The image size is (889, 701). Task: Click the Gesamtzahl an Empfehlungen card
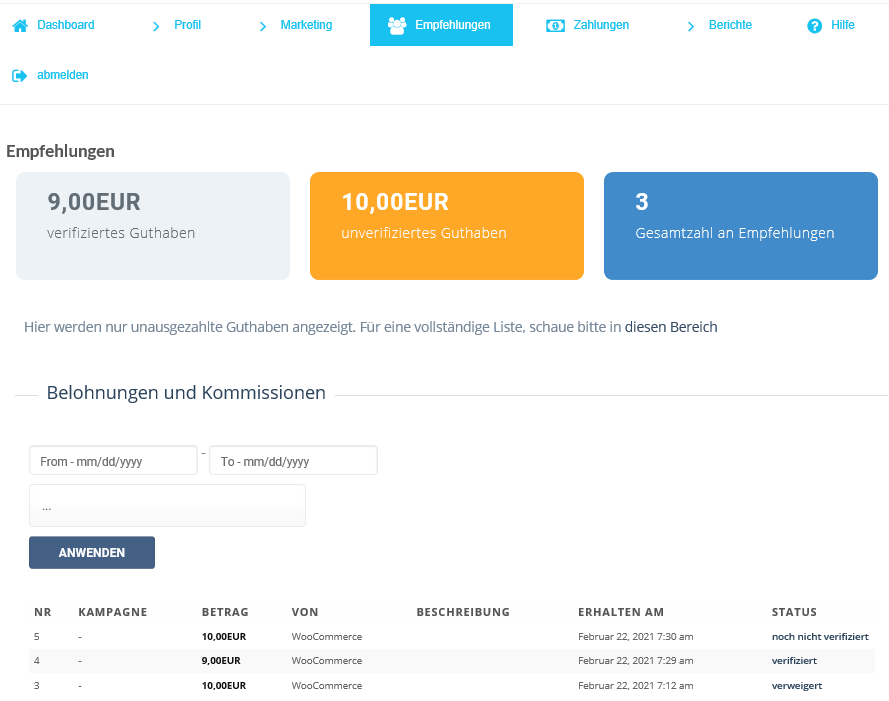pyautogui.click(x=740, y=226)
